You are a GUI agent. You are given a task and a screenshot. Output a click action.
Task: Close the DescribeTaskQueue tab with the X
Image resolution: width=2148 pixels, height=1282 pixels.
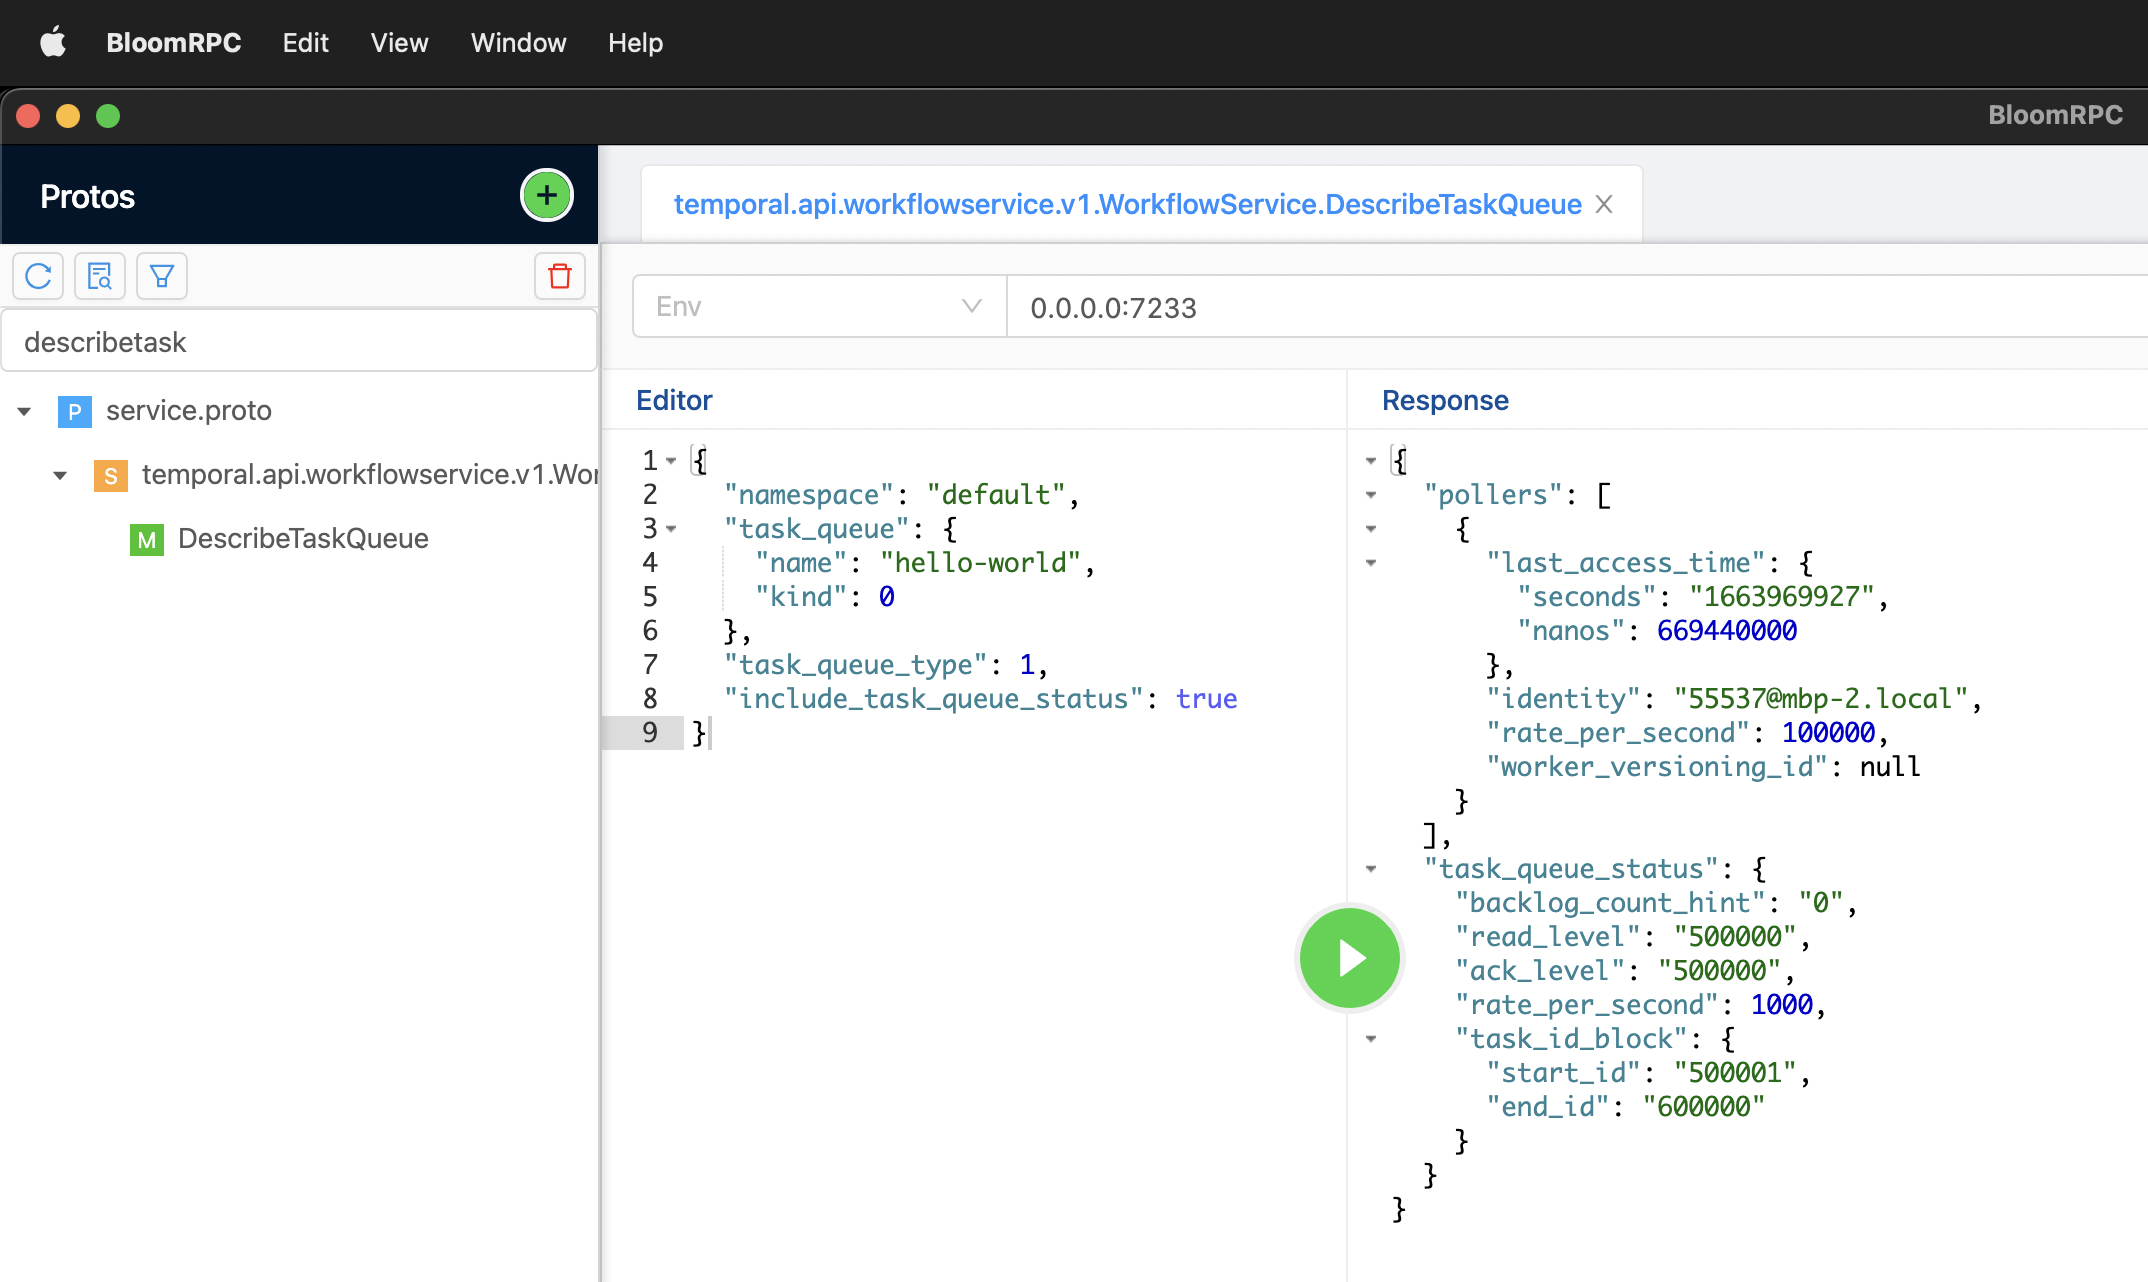[1604, 204]
